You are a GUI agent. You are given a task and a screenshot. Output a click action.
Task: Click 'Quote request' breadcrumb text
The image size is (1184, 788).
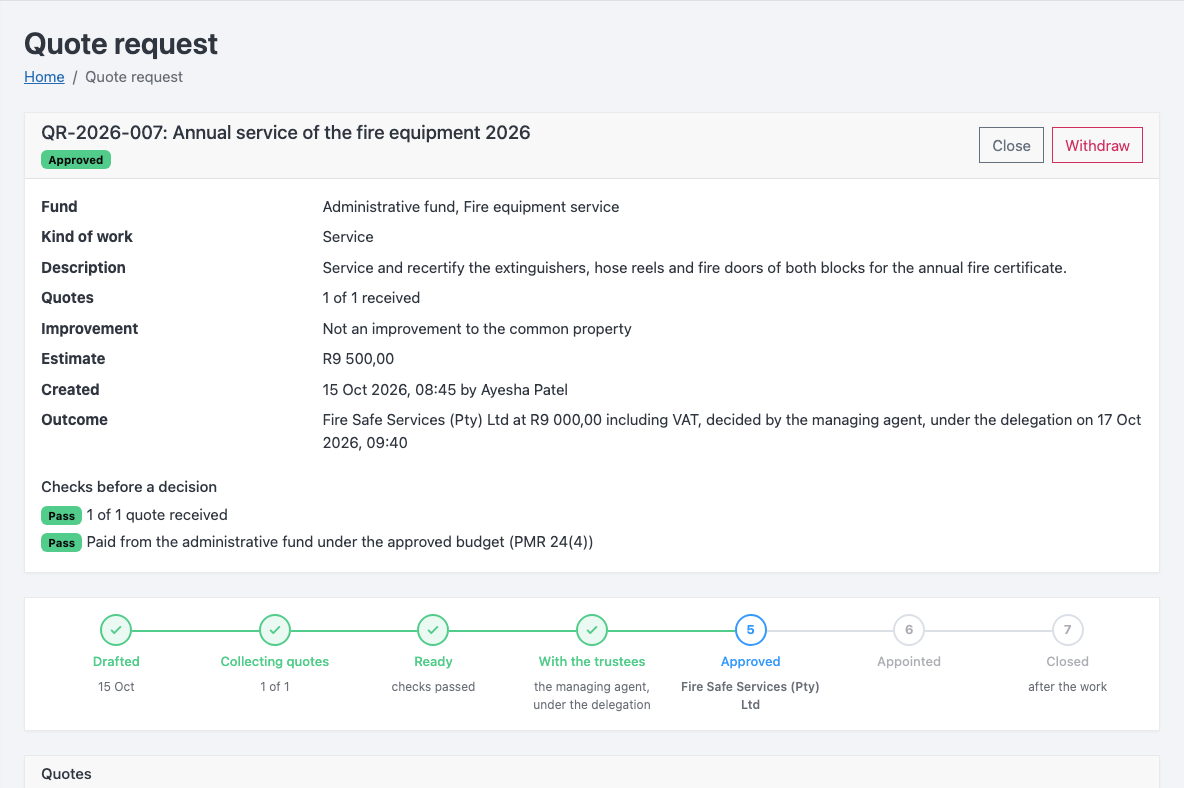pos(134,77)
